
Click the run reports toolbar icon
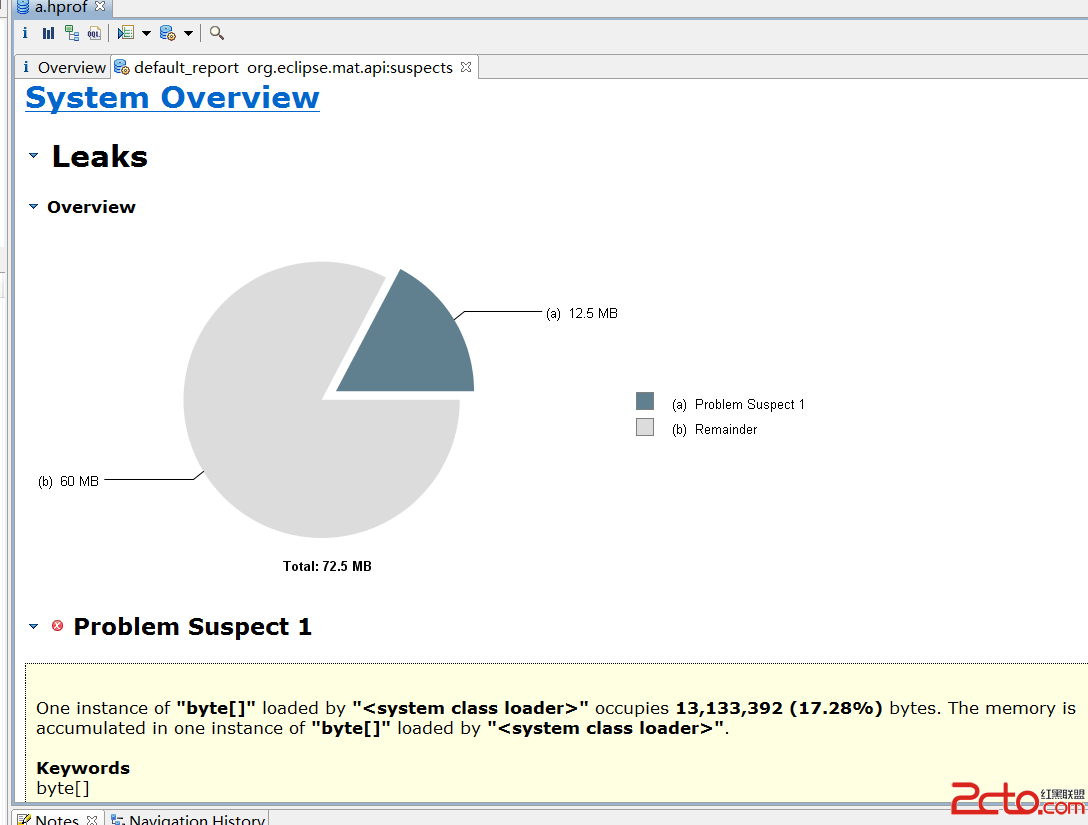pyautogui.click(x=168, y=33)
